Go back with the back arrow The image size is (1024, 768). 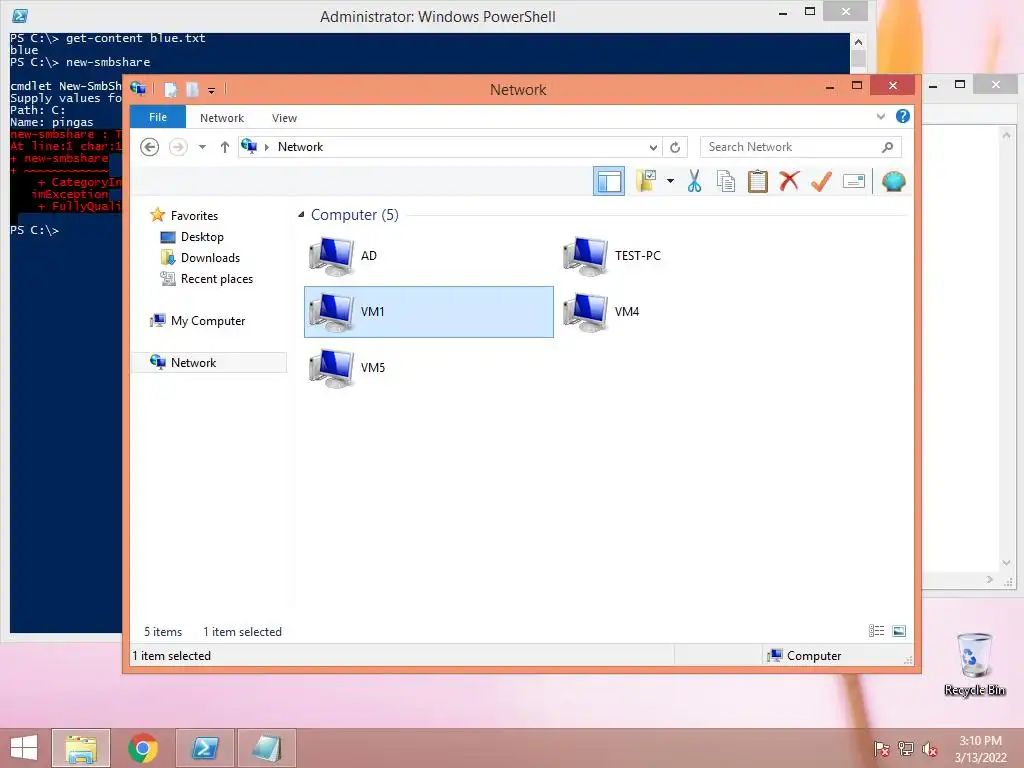point(150,147)
